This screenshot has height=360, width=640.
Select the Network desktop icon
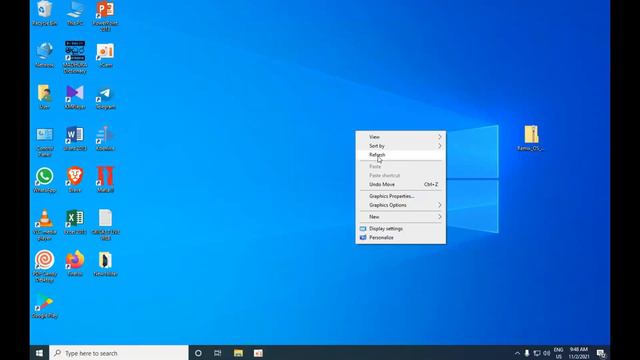click(44, 55)
